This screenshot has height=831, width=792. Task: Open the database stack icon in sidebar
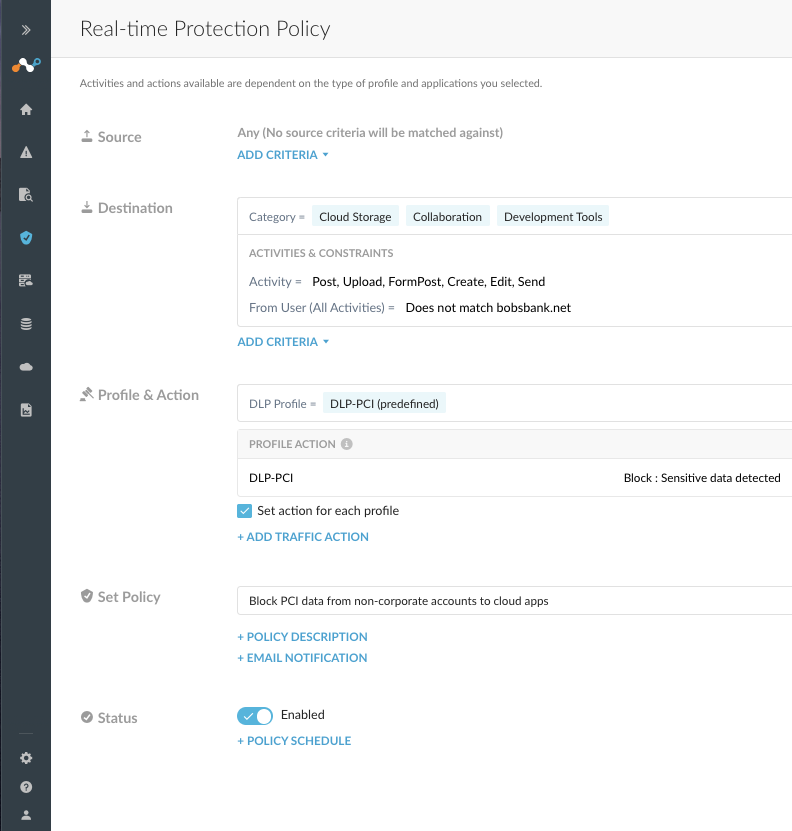tap(26, 324)
